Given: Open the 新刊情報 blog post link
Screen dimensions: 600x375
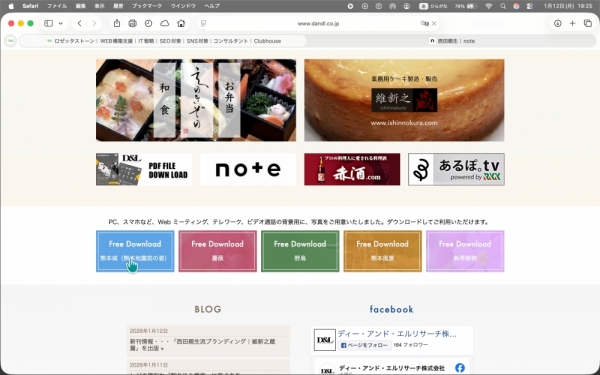Looking at the screenshot, I should (202, 345).
